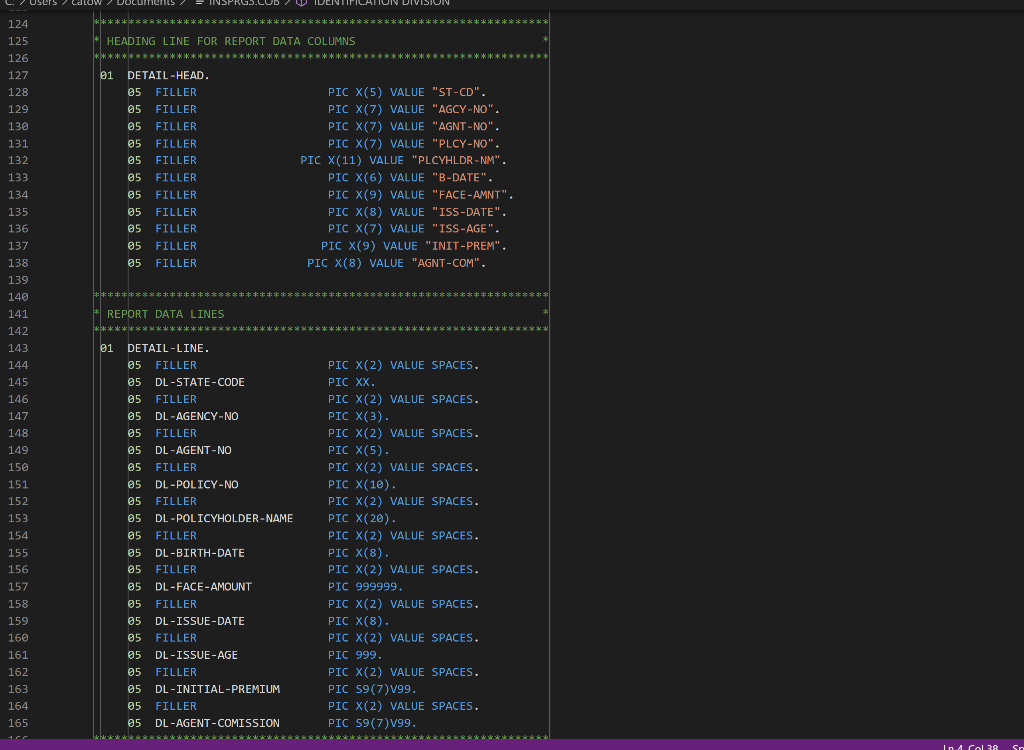Place cursor on DETAIL-LINE. record name

[x=168, y=348]
